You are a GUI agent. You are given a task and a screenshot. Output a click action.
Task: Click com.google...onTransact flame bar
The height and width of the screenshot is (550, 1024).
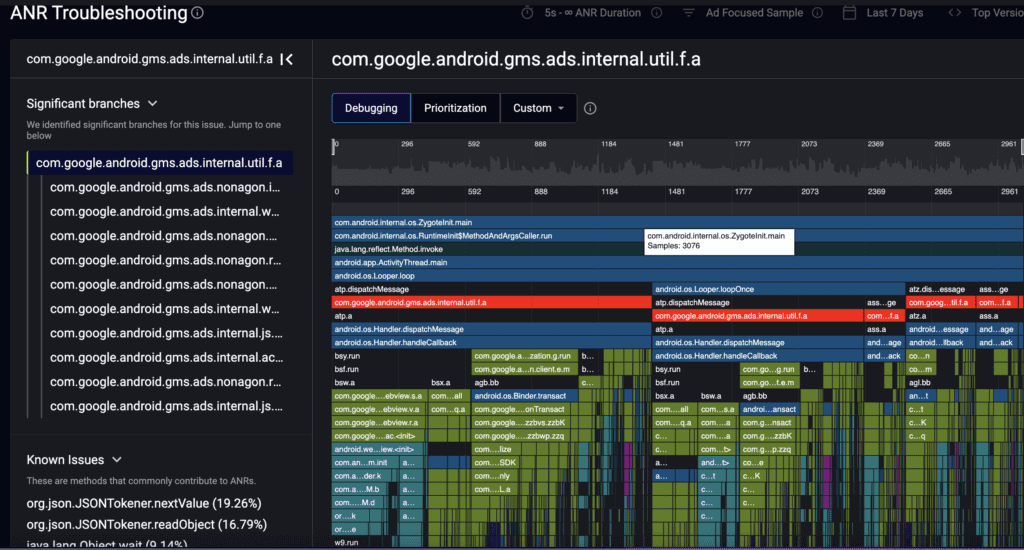525,410
